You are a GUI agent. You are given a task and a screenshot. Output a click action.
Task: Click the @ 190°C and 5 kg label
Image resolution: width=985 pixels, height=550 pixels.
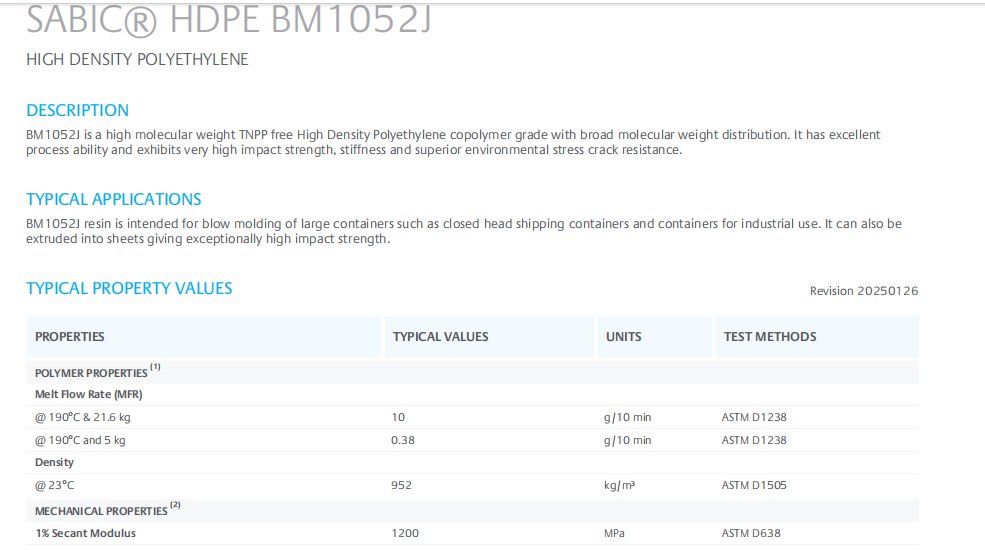80,441
